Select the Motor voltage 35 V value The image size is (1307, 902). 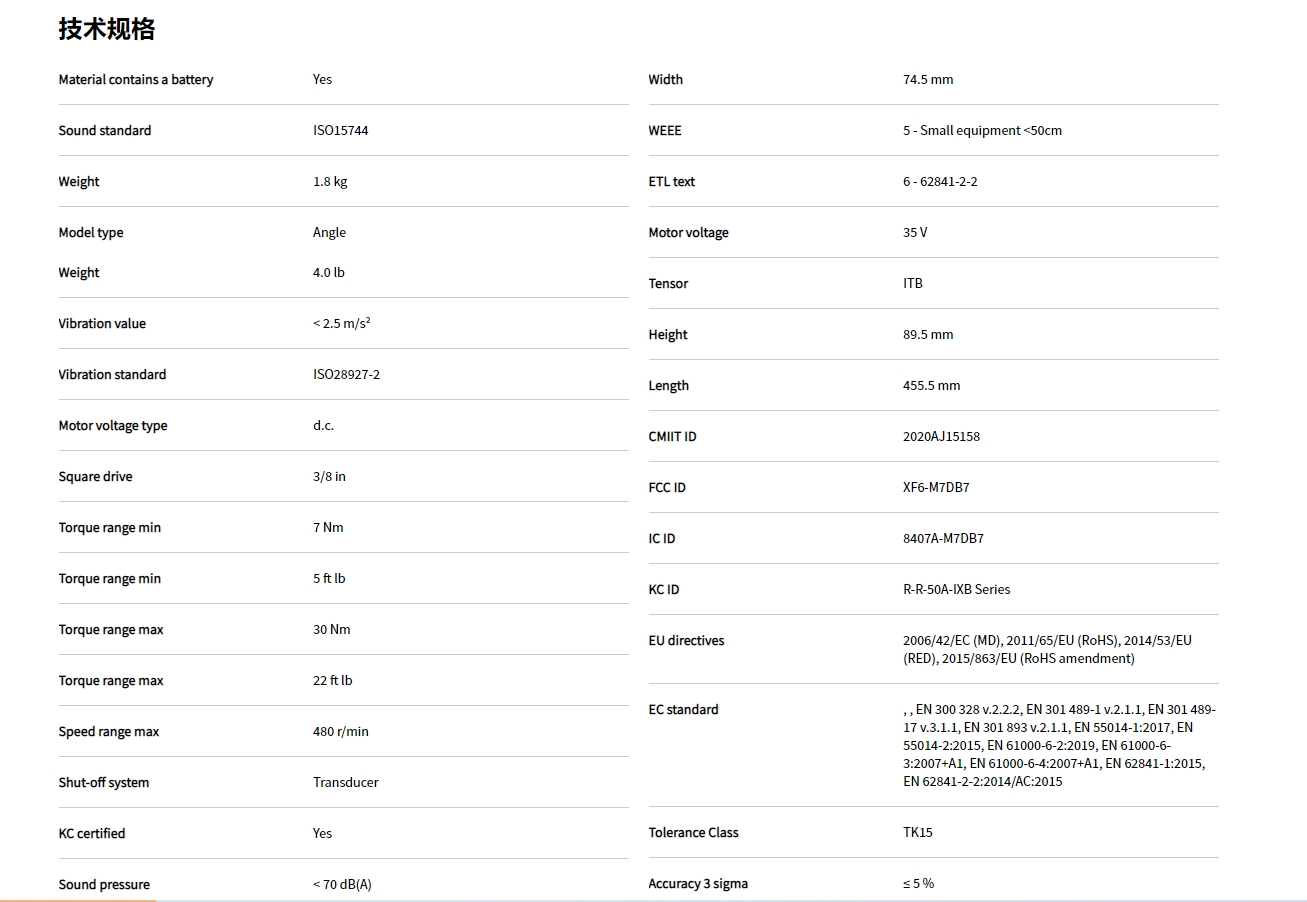pos(915,233)
